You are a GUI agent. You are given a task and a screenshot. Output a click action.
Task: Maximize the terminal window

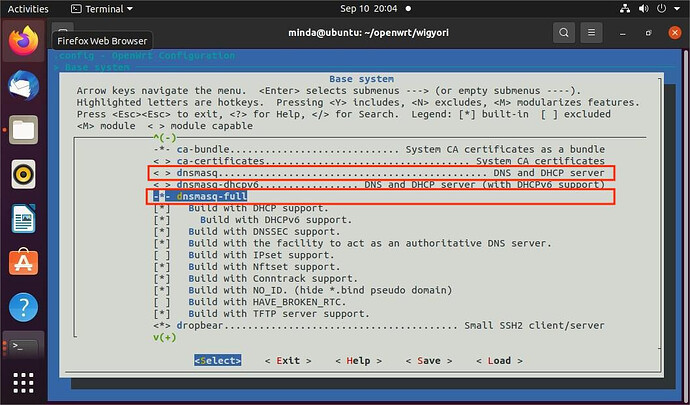[648, 33]
